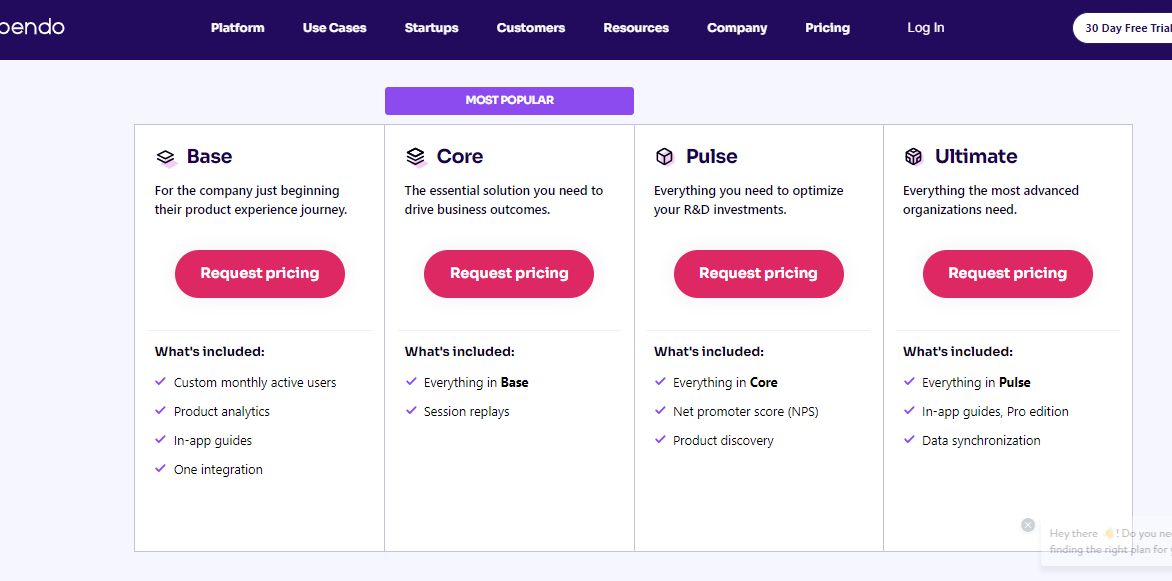Click checkmark next to Product analytics
The height and width of the screenshot is (581, 1172).
click(161, 411)
